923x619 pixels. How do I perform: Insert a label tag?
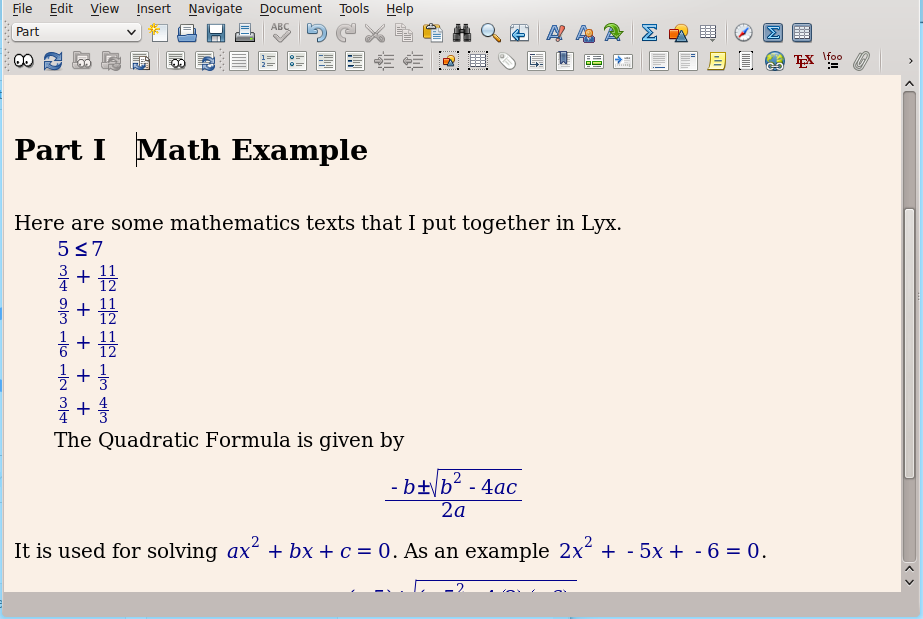[506, 61]
